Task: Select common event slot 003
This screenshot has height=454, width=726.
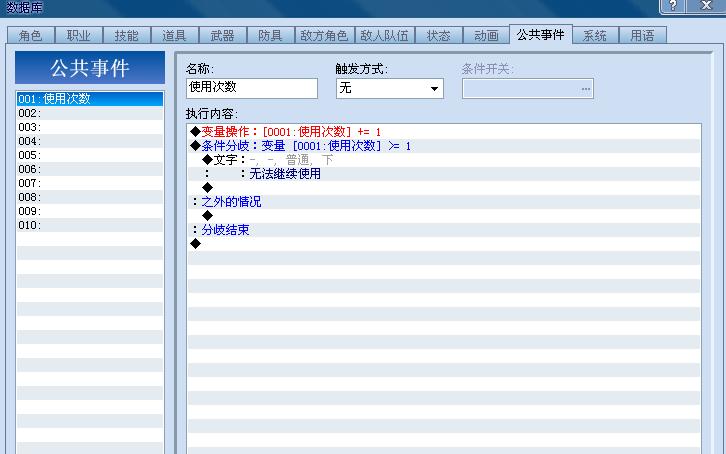Action: point(90,127)
